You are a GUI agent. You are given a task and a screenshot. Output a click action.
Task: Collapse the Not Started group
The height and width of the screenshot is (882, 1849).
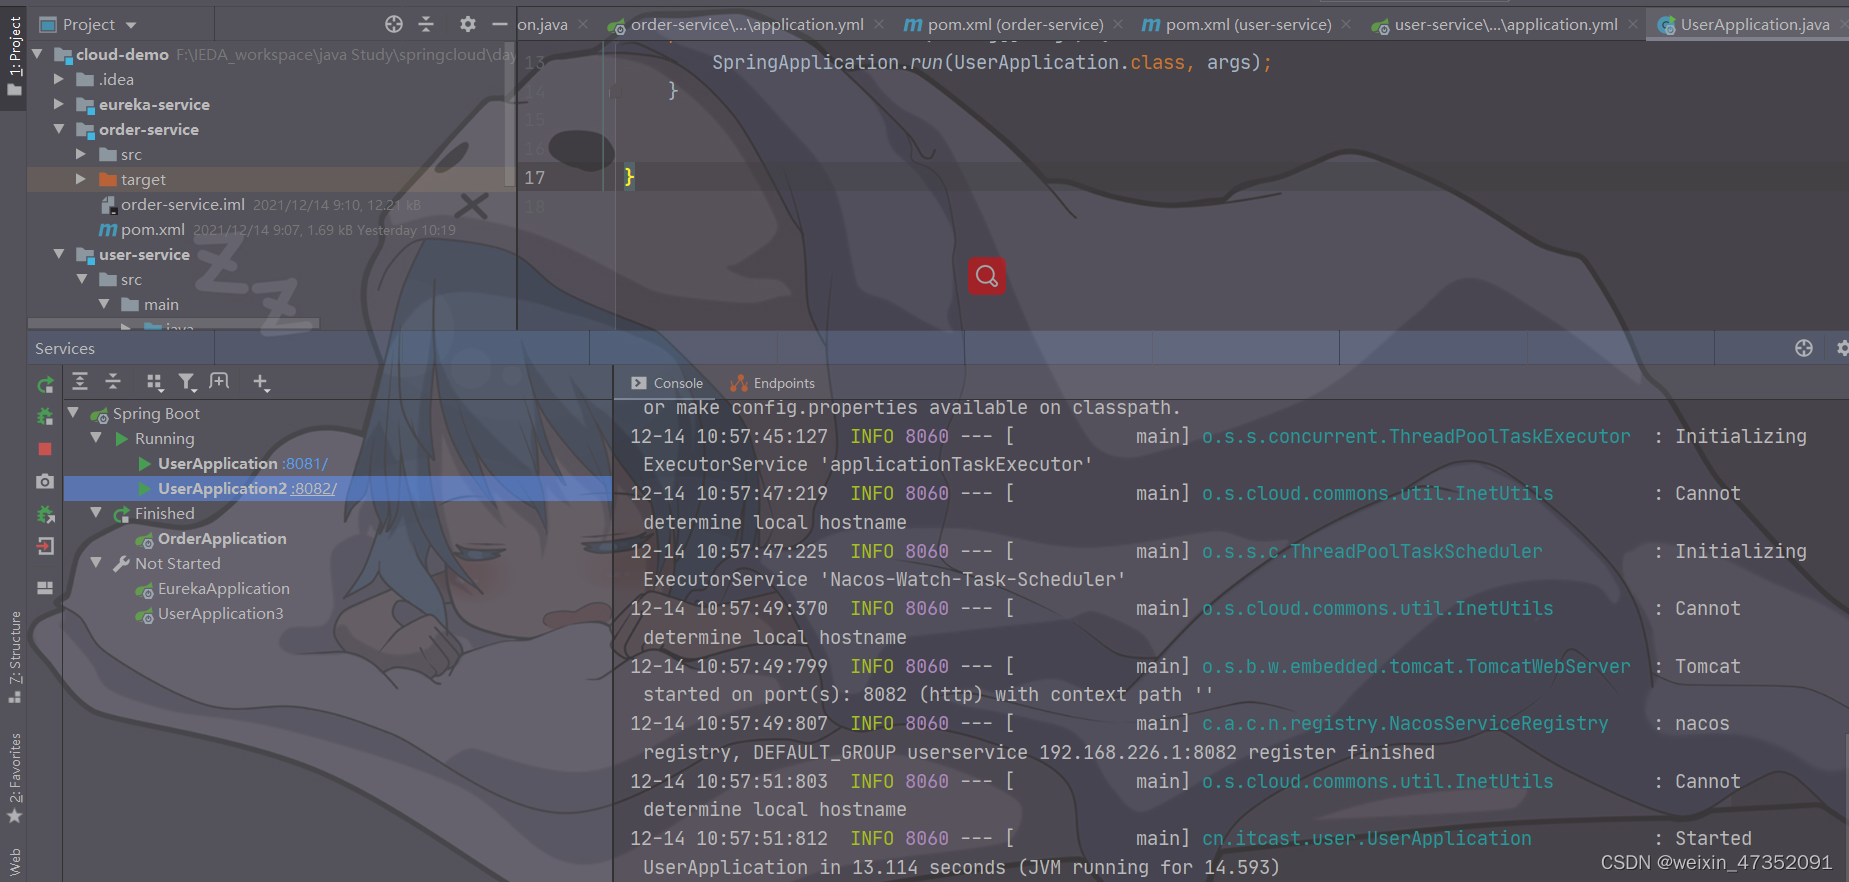click(x=96, y=563)
